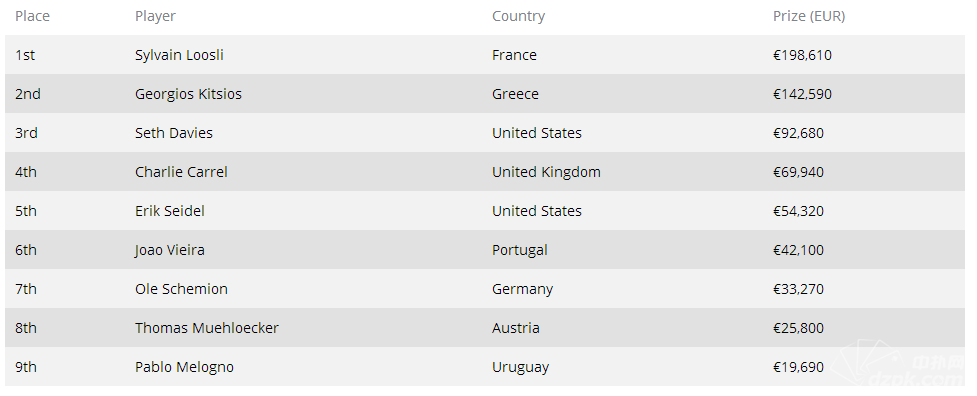Viewport: 977px width, 396px height.
Task: Click the Prize (EUR) column header
Action: pyautogui.click(x=809, y=16)
